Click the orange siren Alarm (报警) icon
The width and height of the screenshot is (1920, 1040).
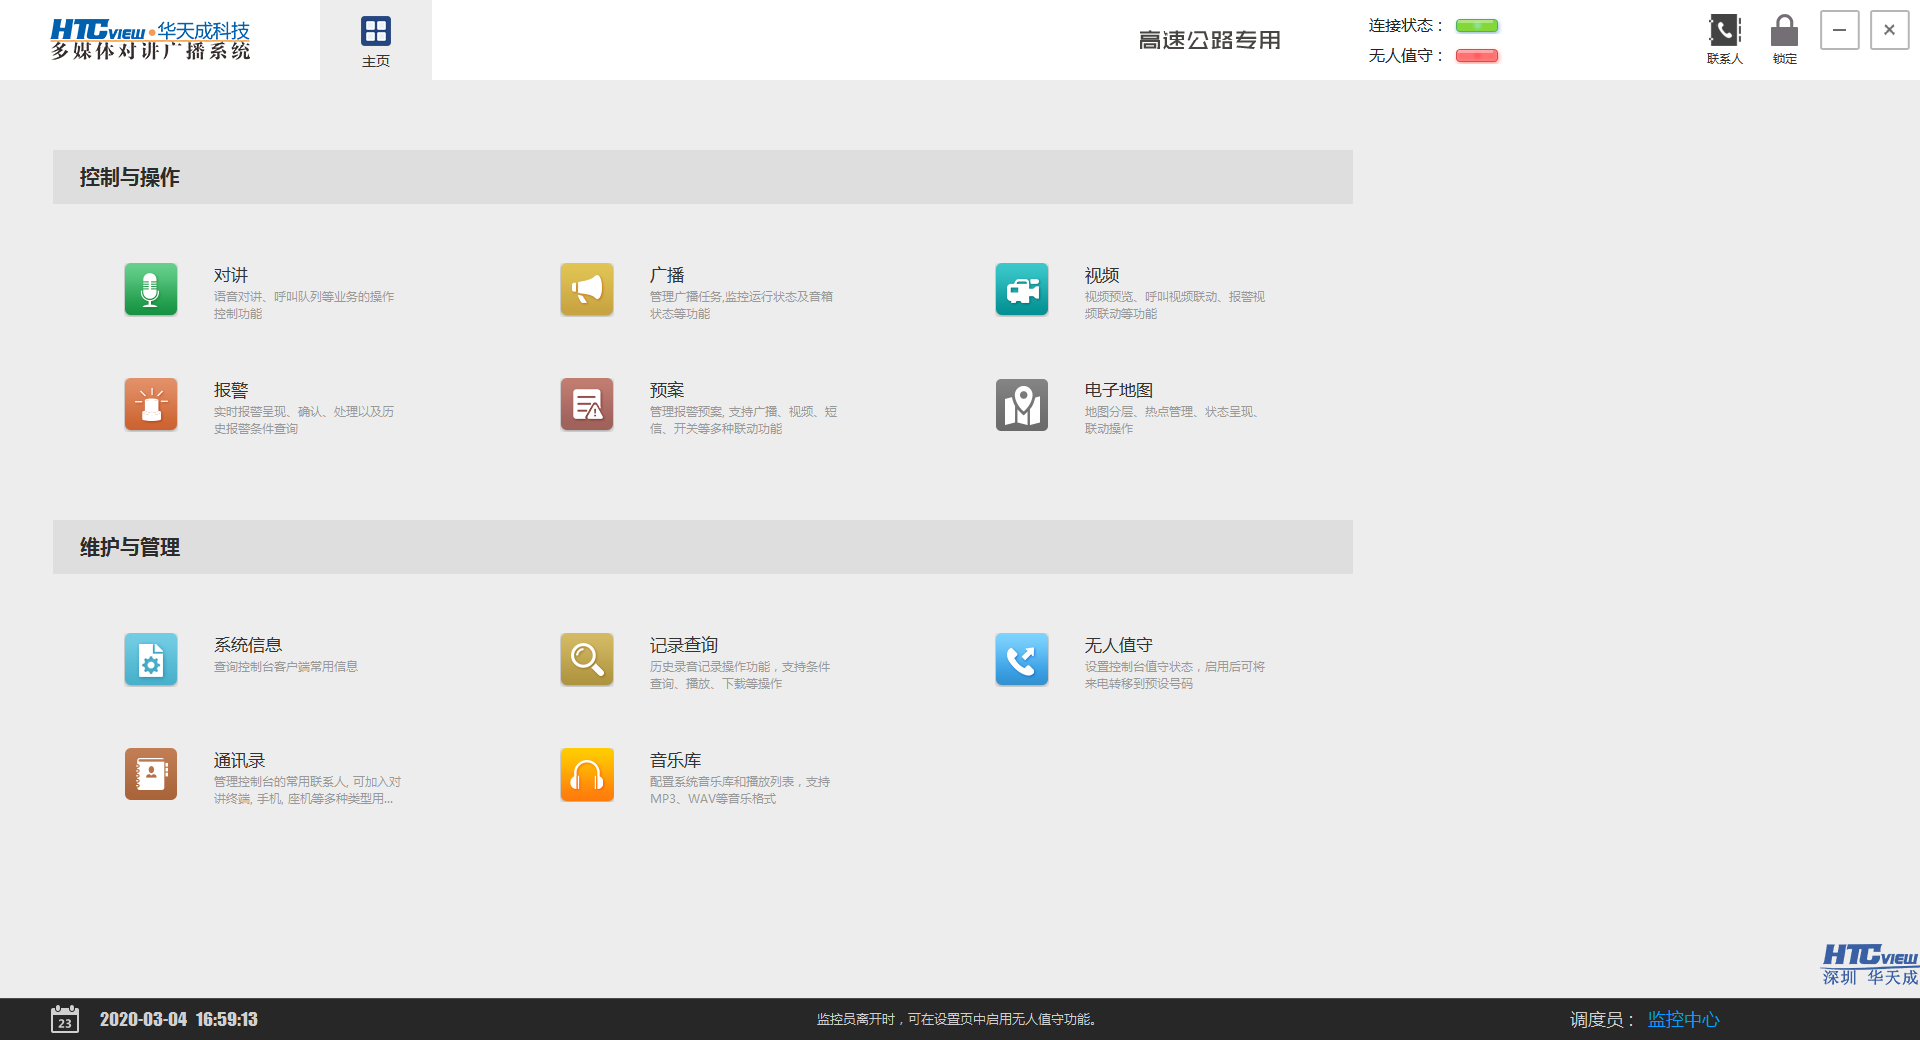coord(151,404)
